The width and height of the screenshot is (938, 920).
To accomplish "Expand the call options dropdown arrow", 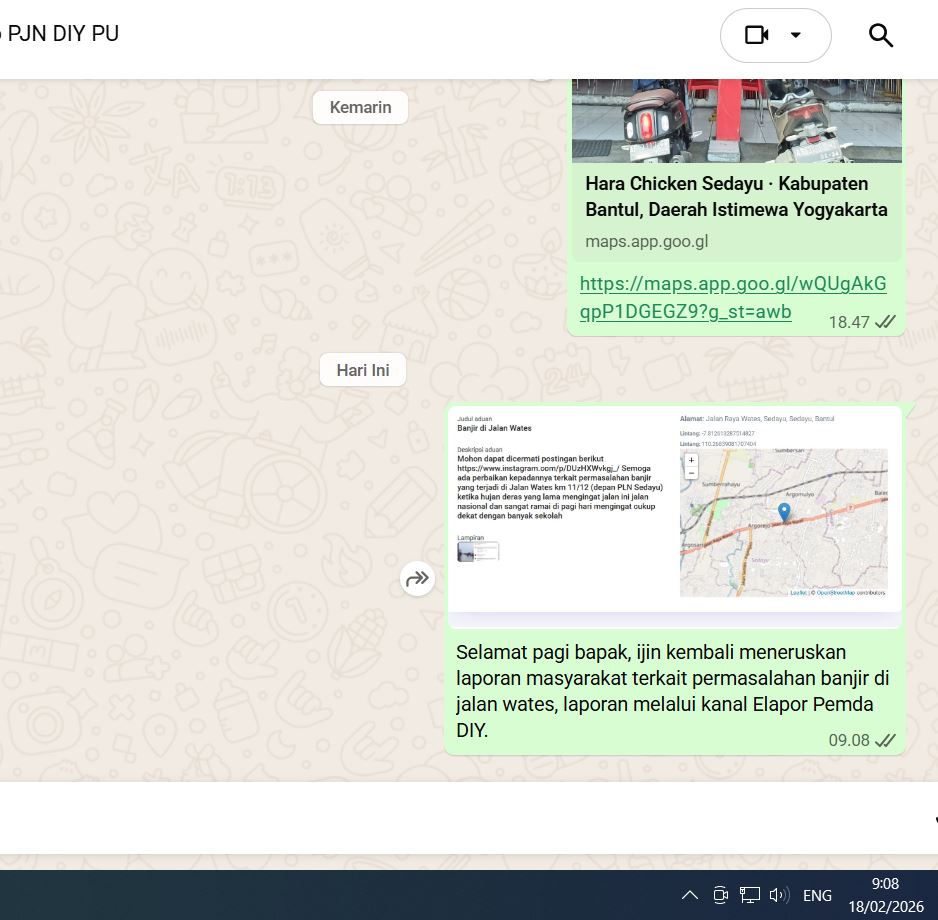I will (796, 35).
